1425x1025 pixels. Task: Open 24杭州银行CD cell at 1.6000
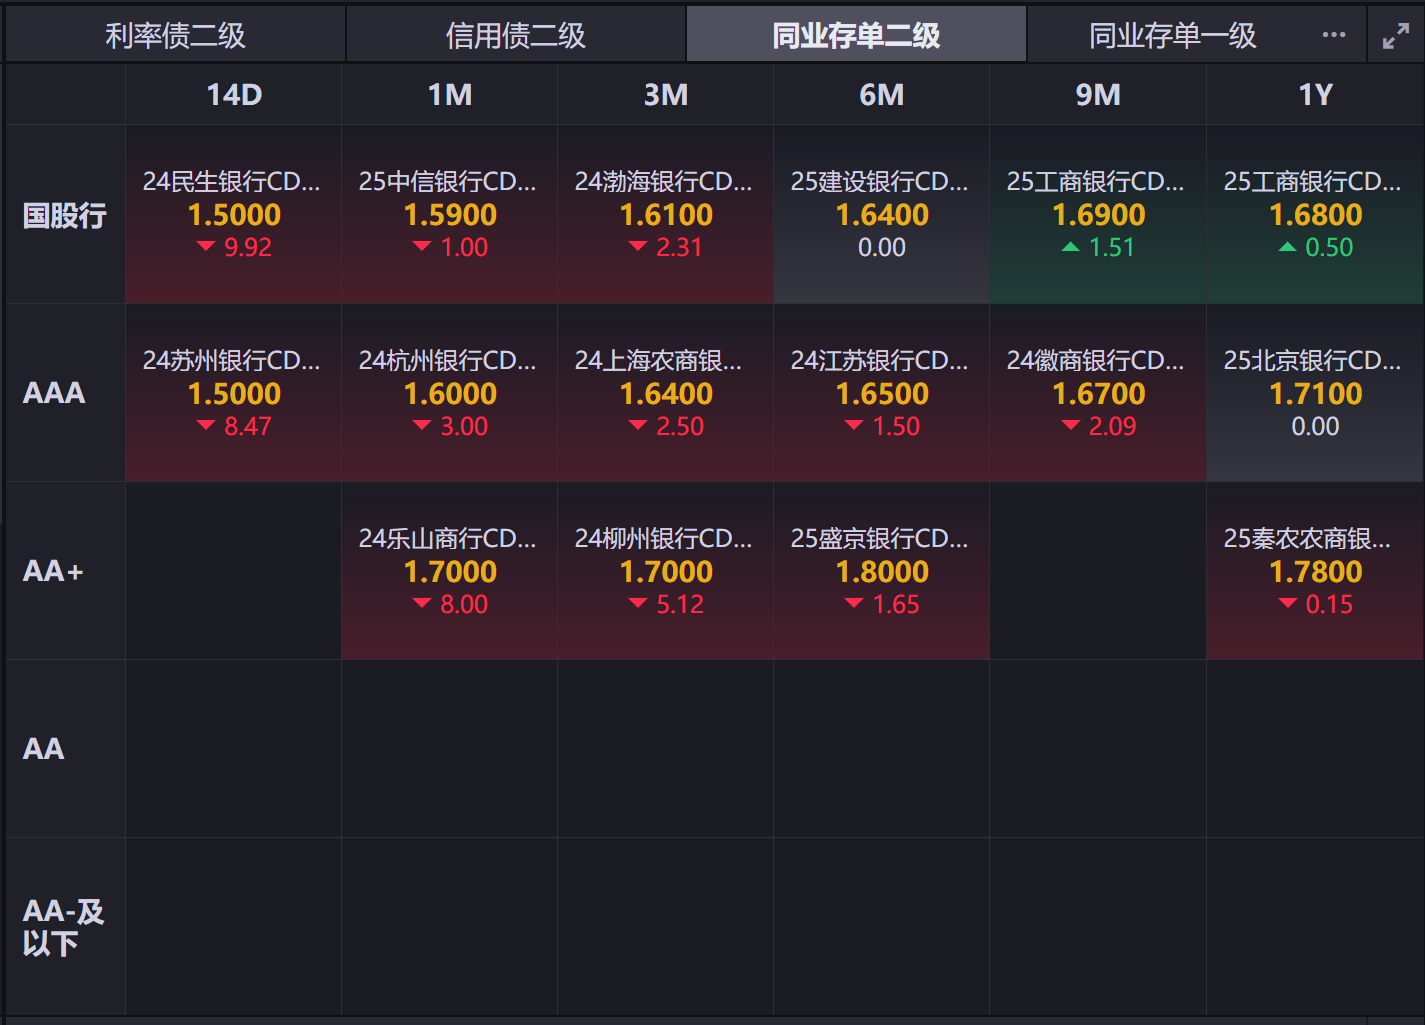point(450,393)
